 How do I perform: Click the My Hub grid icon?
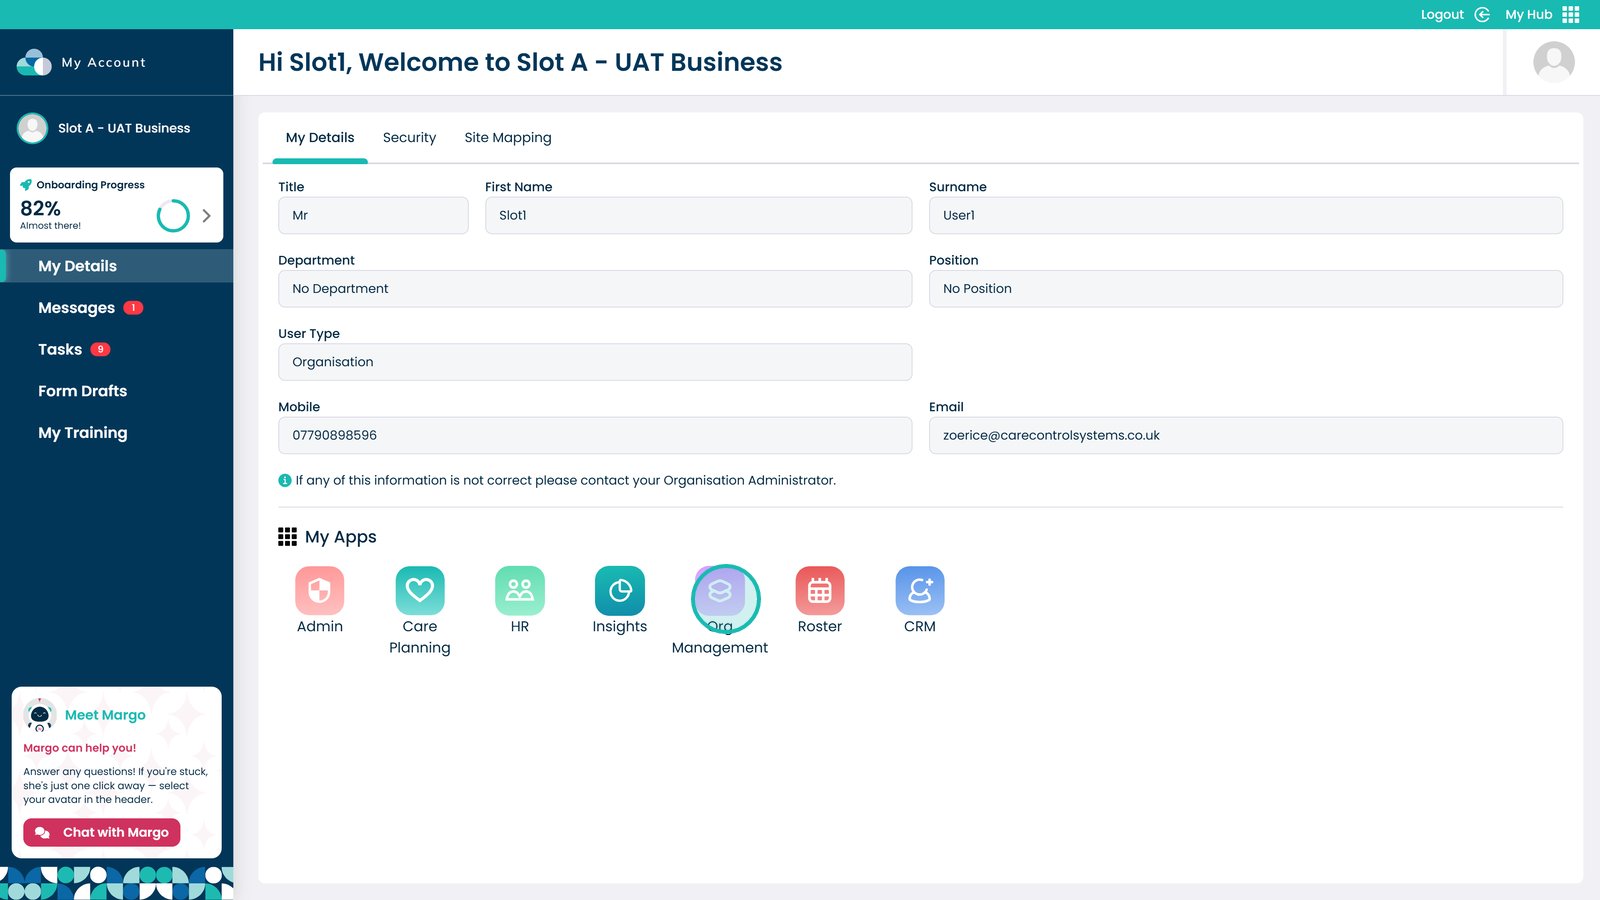click(1571, 14)
